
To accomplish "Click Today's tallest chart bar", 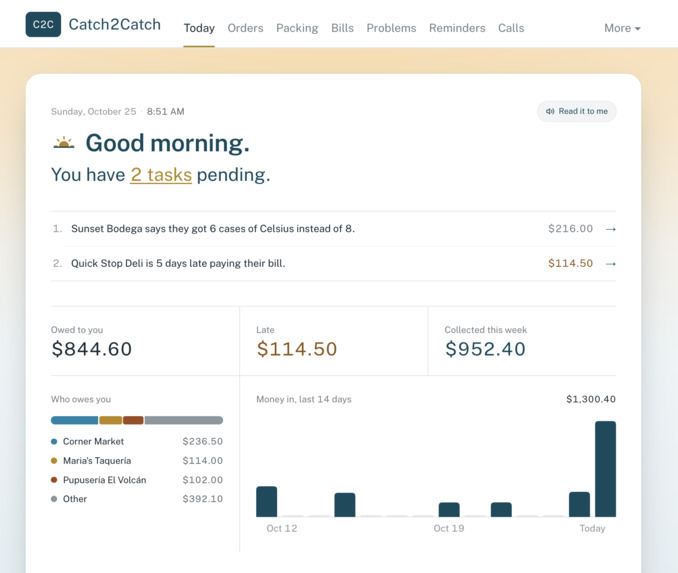I will coord(605,469).
